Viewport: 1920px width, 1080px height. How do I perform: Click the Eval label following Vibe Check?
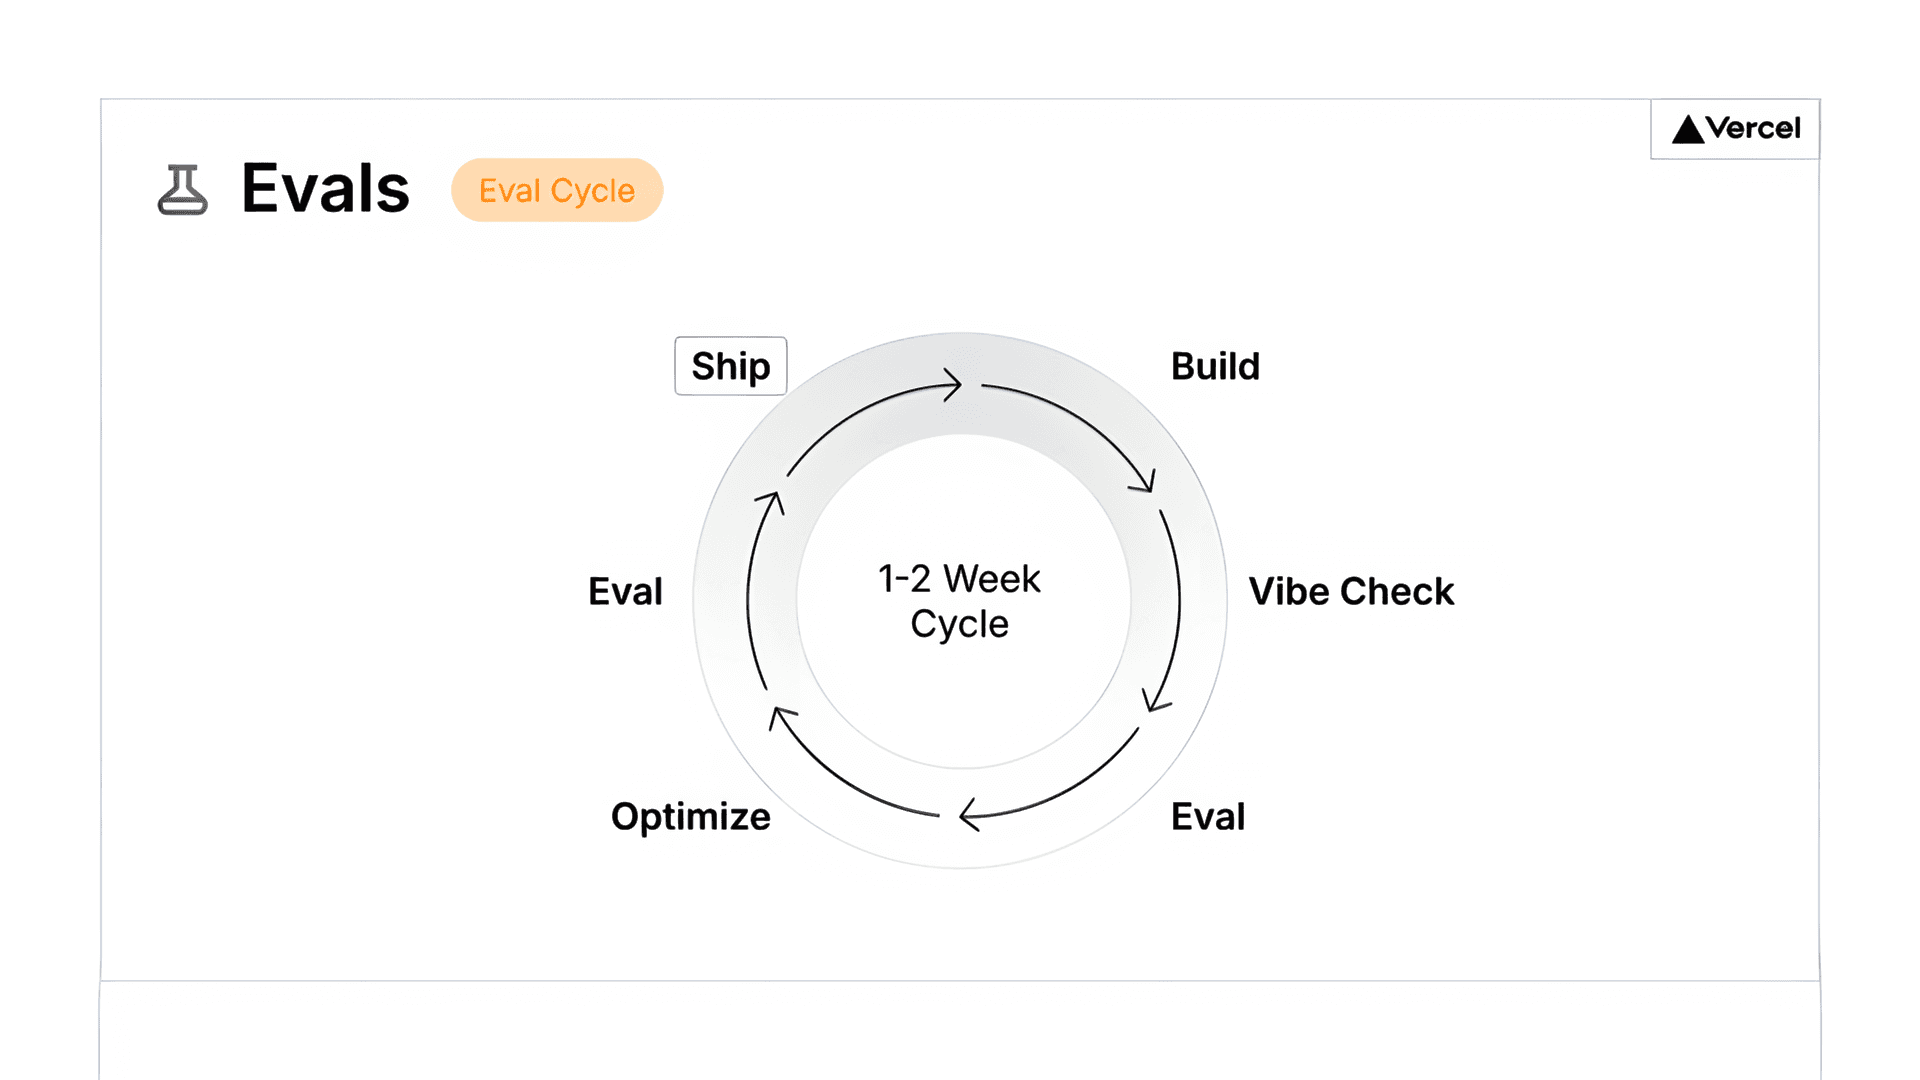point(1208,817)
